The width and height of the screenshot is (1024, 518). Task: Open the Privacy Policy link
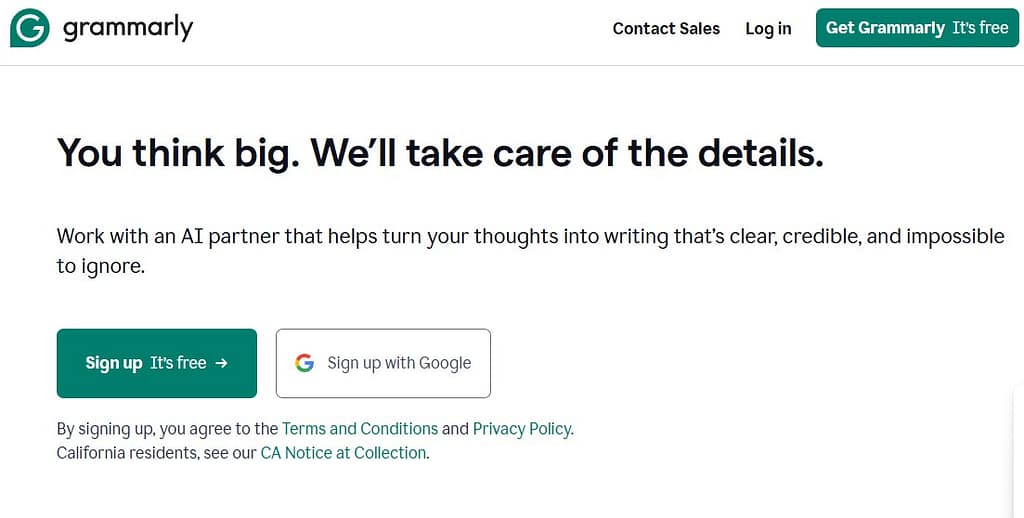coord(522,429)
